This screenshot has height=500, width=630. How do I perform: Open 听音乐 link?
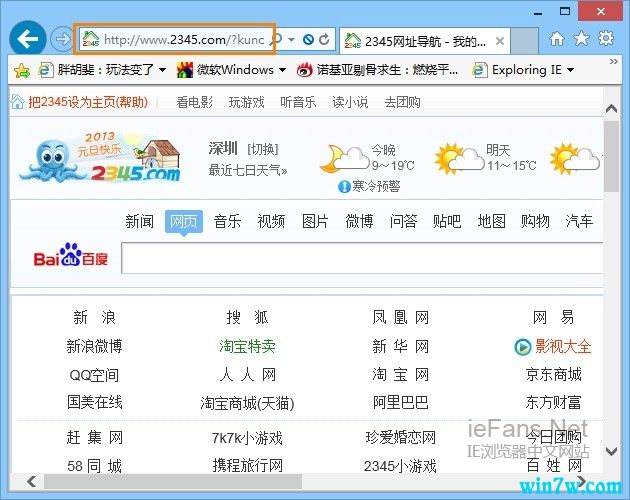[298, 102]
